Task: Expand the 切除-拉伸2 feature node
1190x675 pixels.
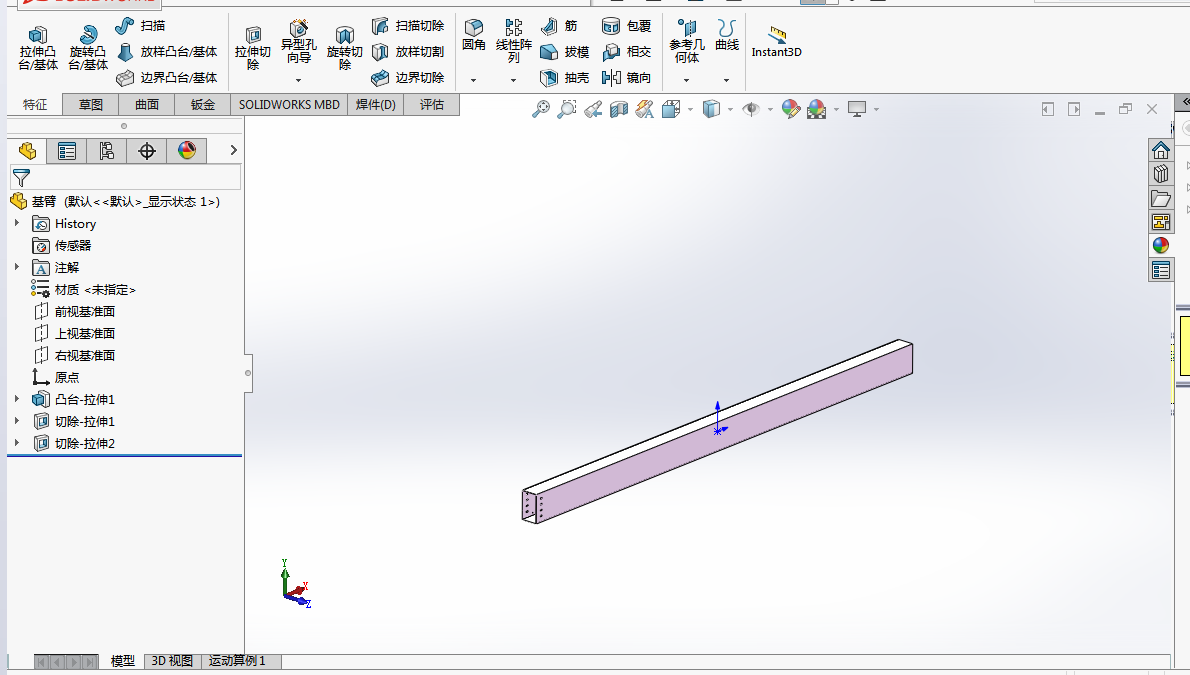Action: [17, 443]
